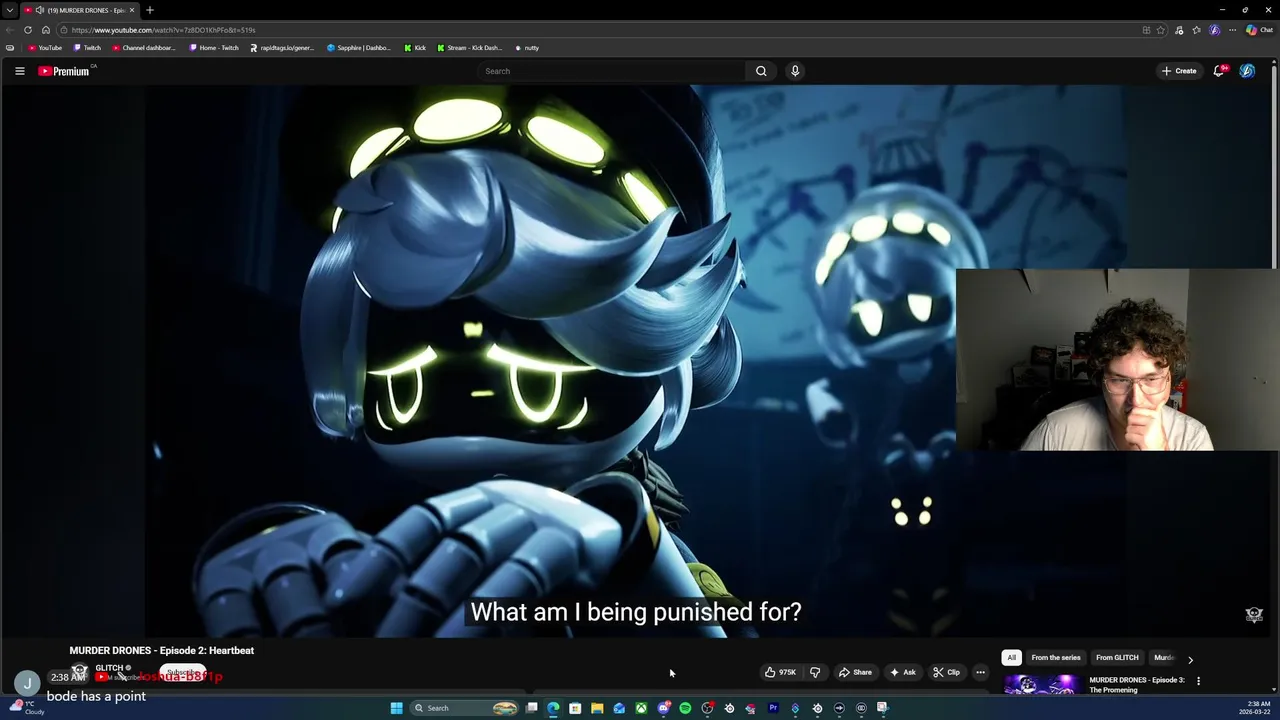This screenshot has height=720, width=1280.
Task: Click the GLITCH watermark in video corner
Action: (1254, 615)
